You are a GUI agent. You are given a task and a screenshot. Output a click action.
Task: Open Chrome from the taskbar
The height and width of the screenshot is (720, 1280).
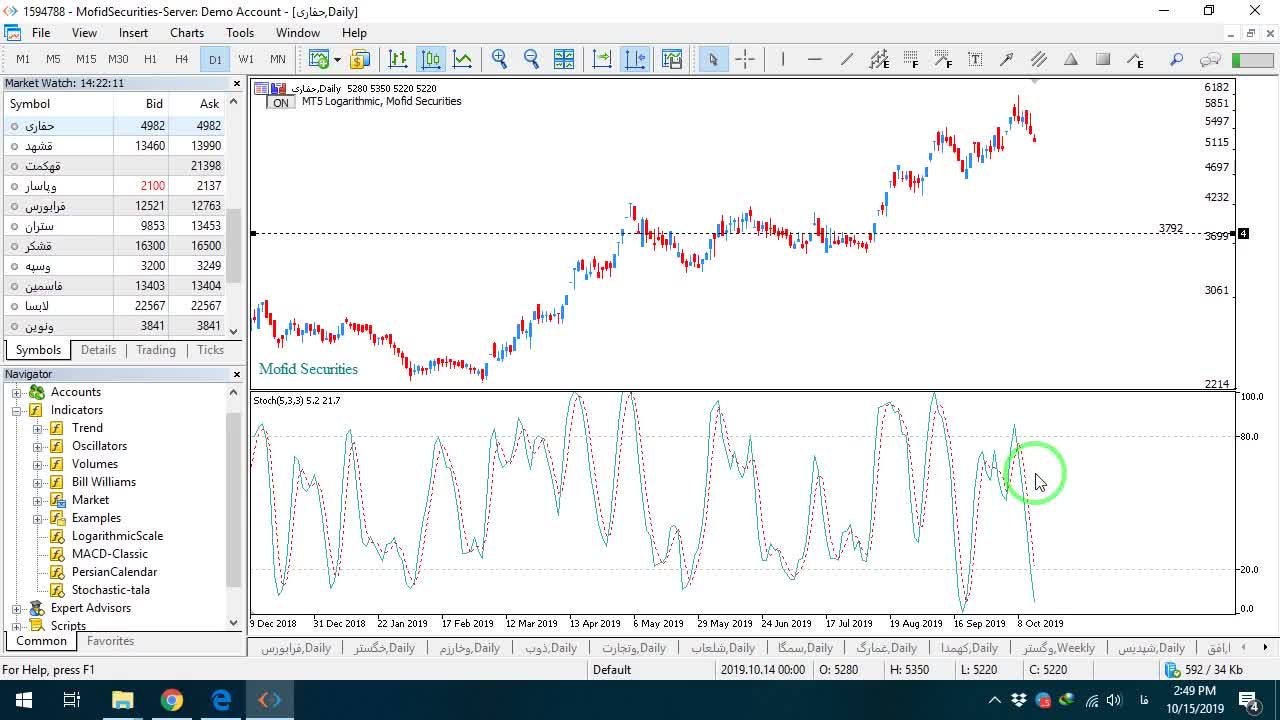tap(172, 700)
